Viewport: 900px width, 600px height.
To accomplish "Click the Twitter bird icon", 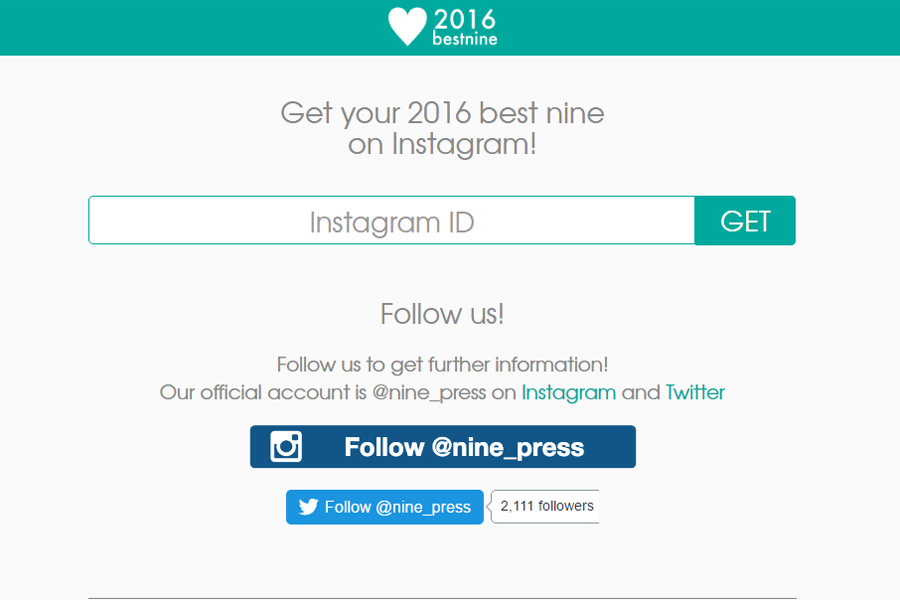I will click(308, 507).
